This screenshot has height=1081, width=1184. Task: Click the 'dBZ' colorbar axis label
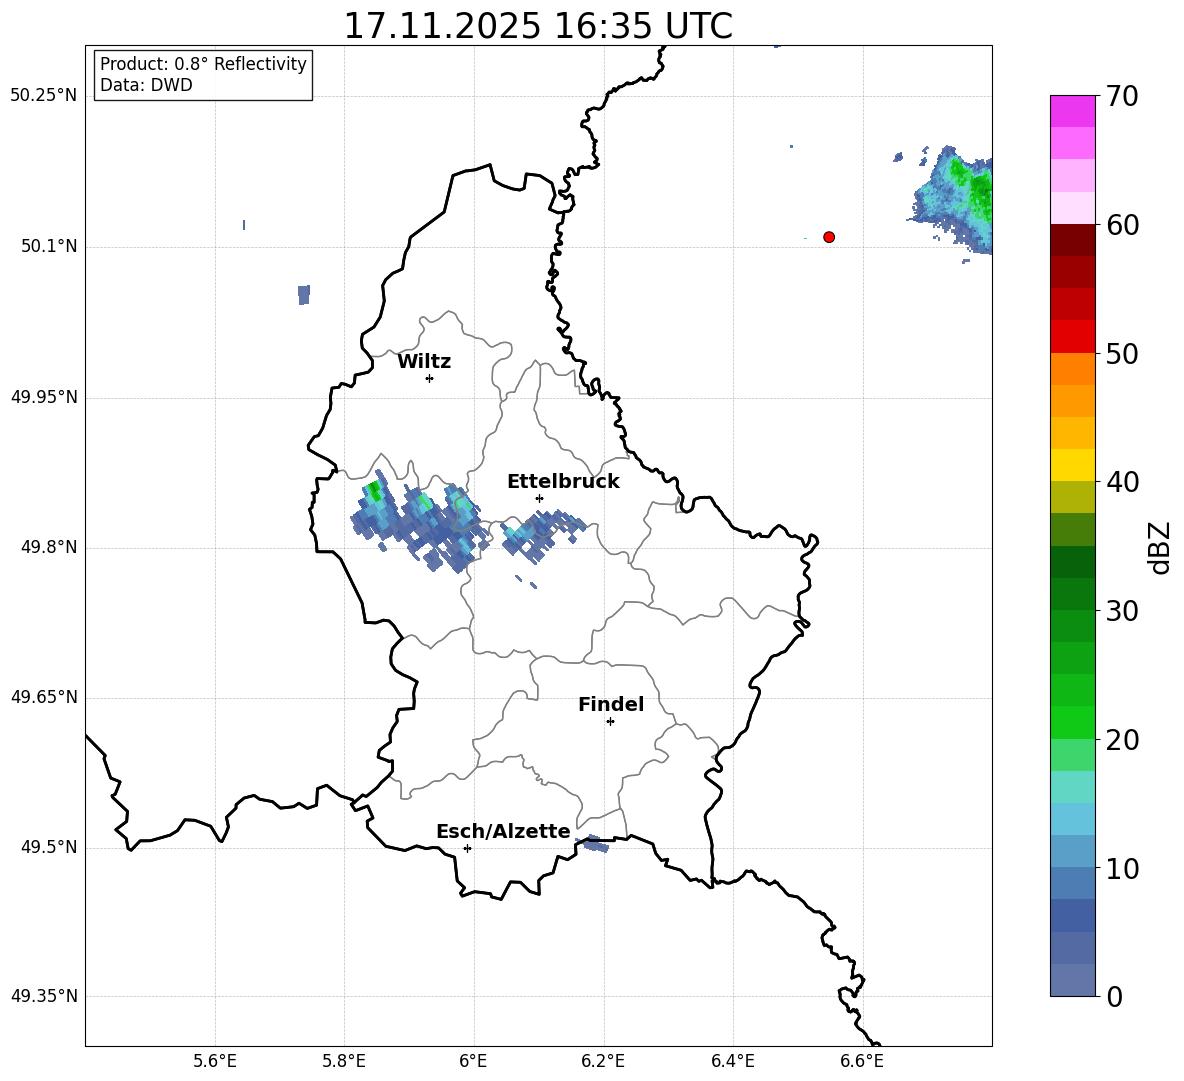[x=1161, y=547]
